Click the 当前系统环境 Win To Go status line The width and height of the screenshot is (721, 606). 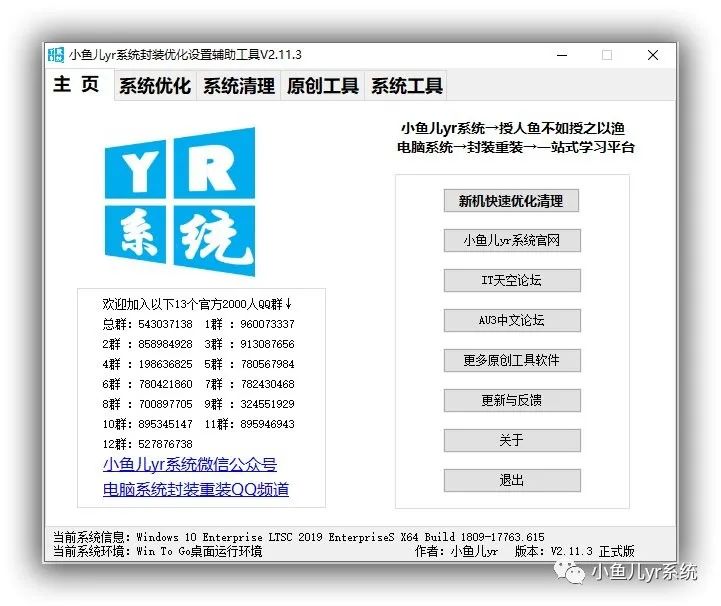158,551
